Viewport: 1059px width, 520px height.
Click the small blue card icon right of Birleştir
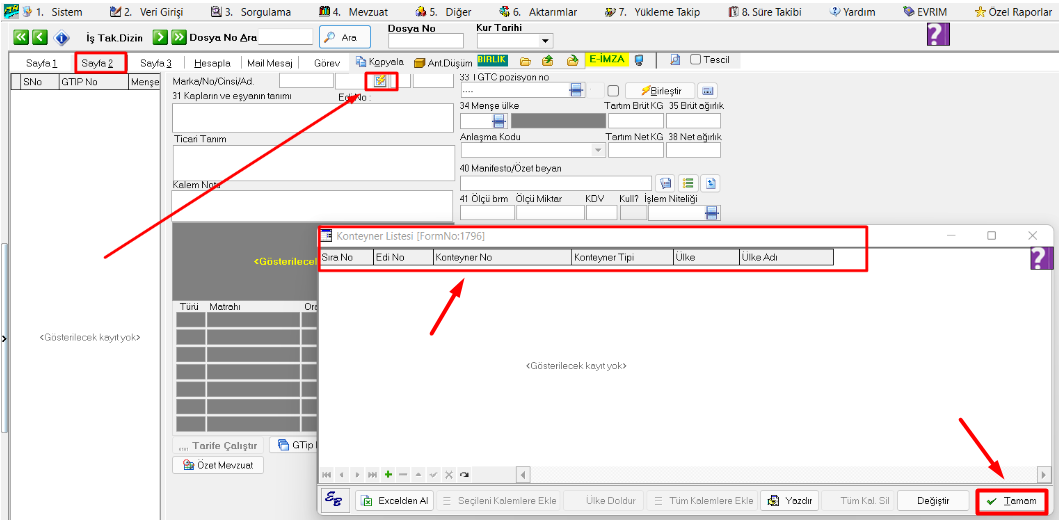pos(707,90)
